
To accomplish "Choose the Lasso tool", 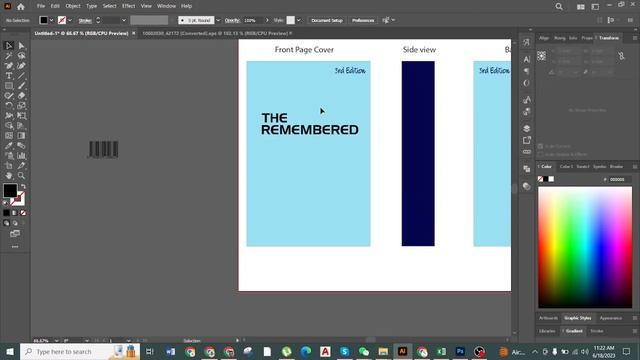I will pos(21,56).
